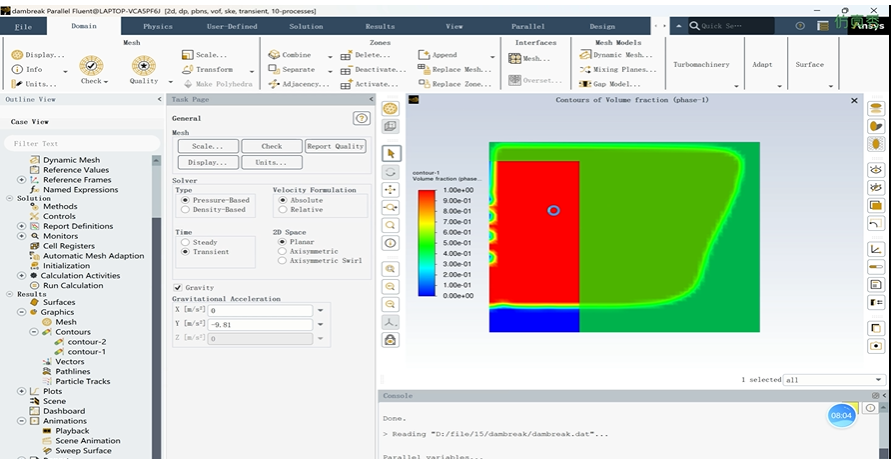This screenshot has width=891, height=459.
Task: Click the probe info tool
Action: pyautogui.click(x=390, y=243)
